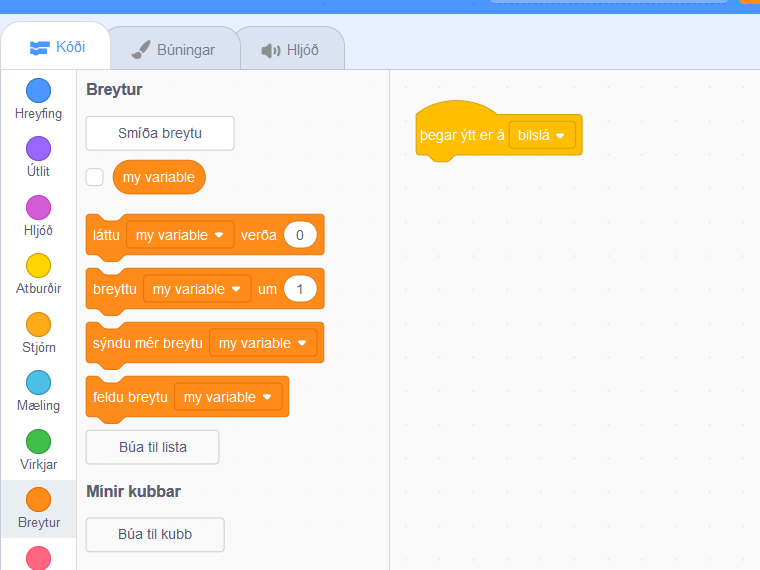
Task: Click the Mínir kubbar heading
Action: point(133,491)
